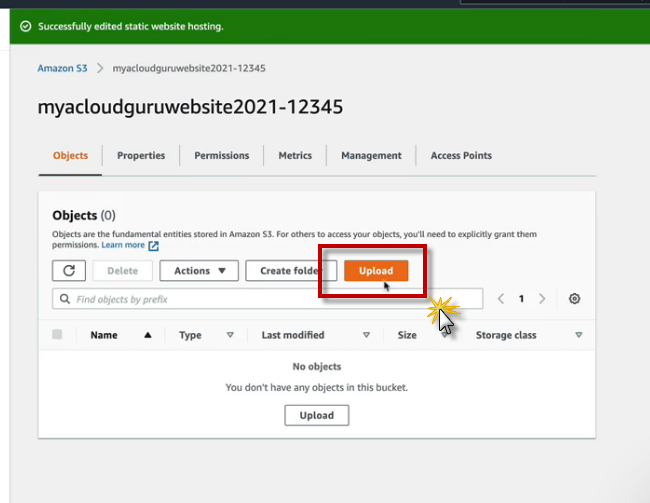Click the Create folder button
The height and width of the screenshot is (503, 650).
click(291, 271)
